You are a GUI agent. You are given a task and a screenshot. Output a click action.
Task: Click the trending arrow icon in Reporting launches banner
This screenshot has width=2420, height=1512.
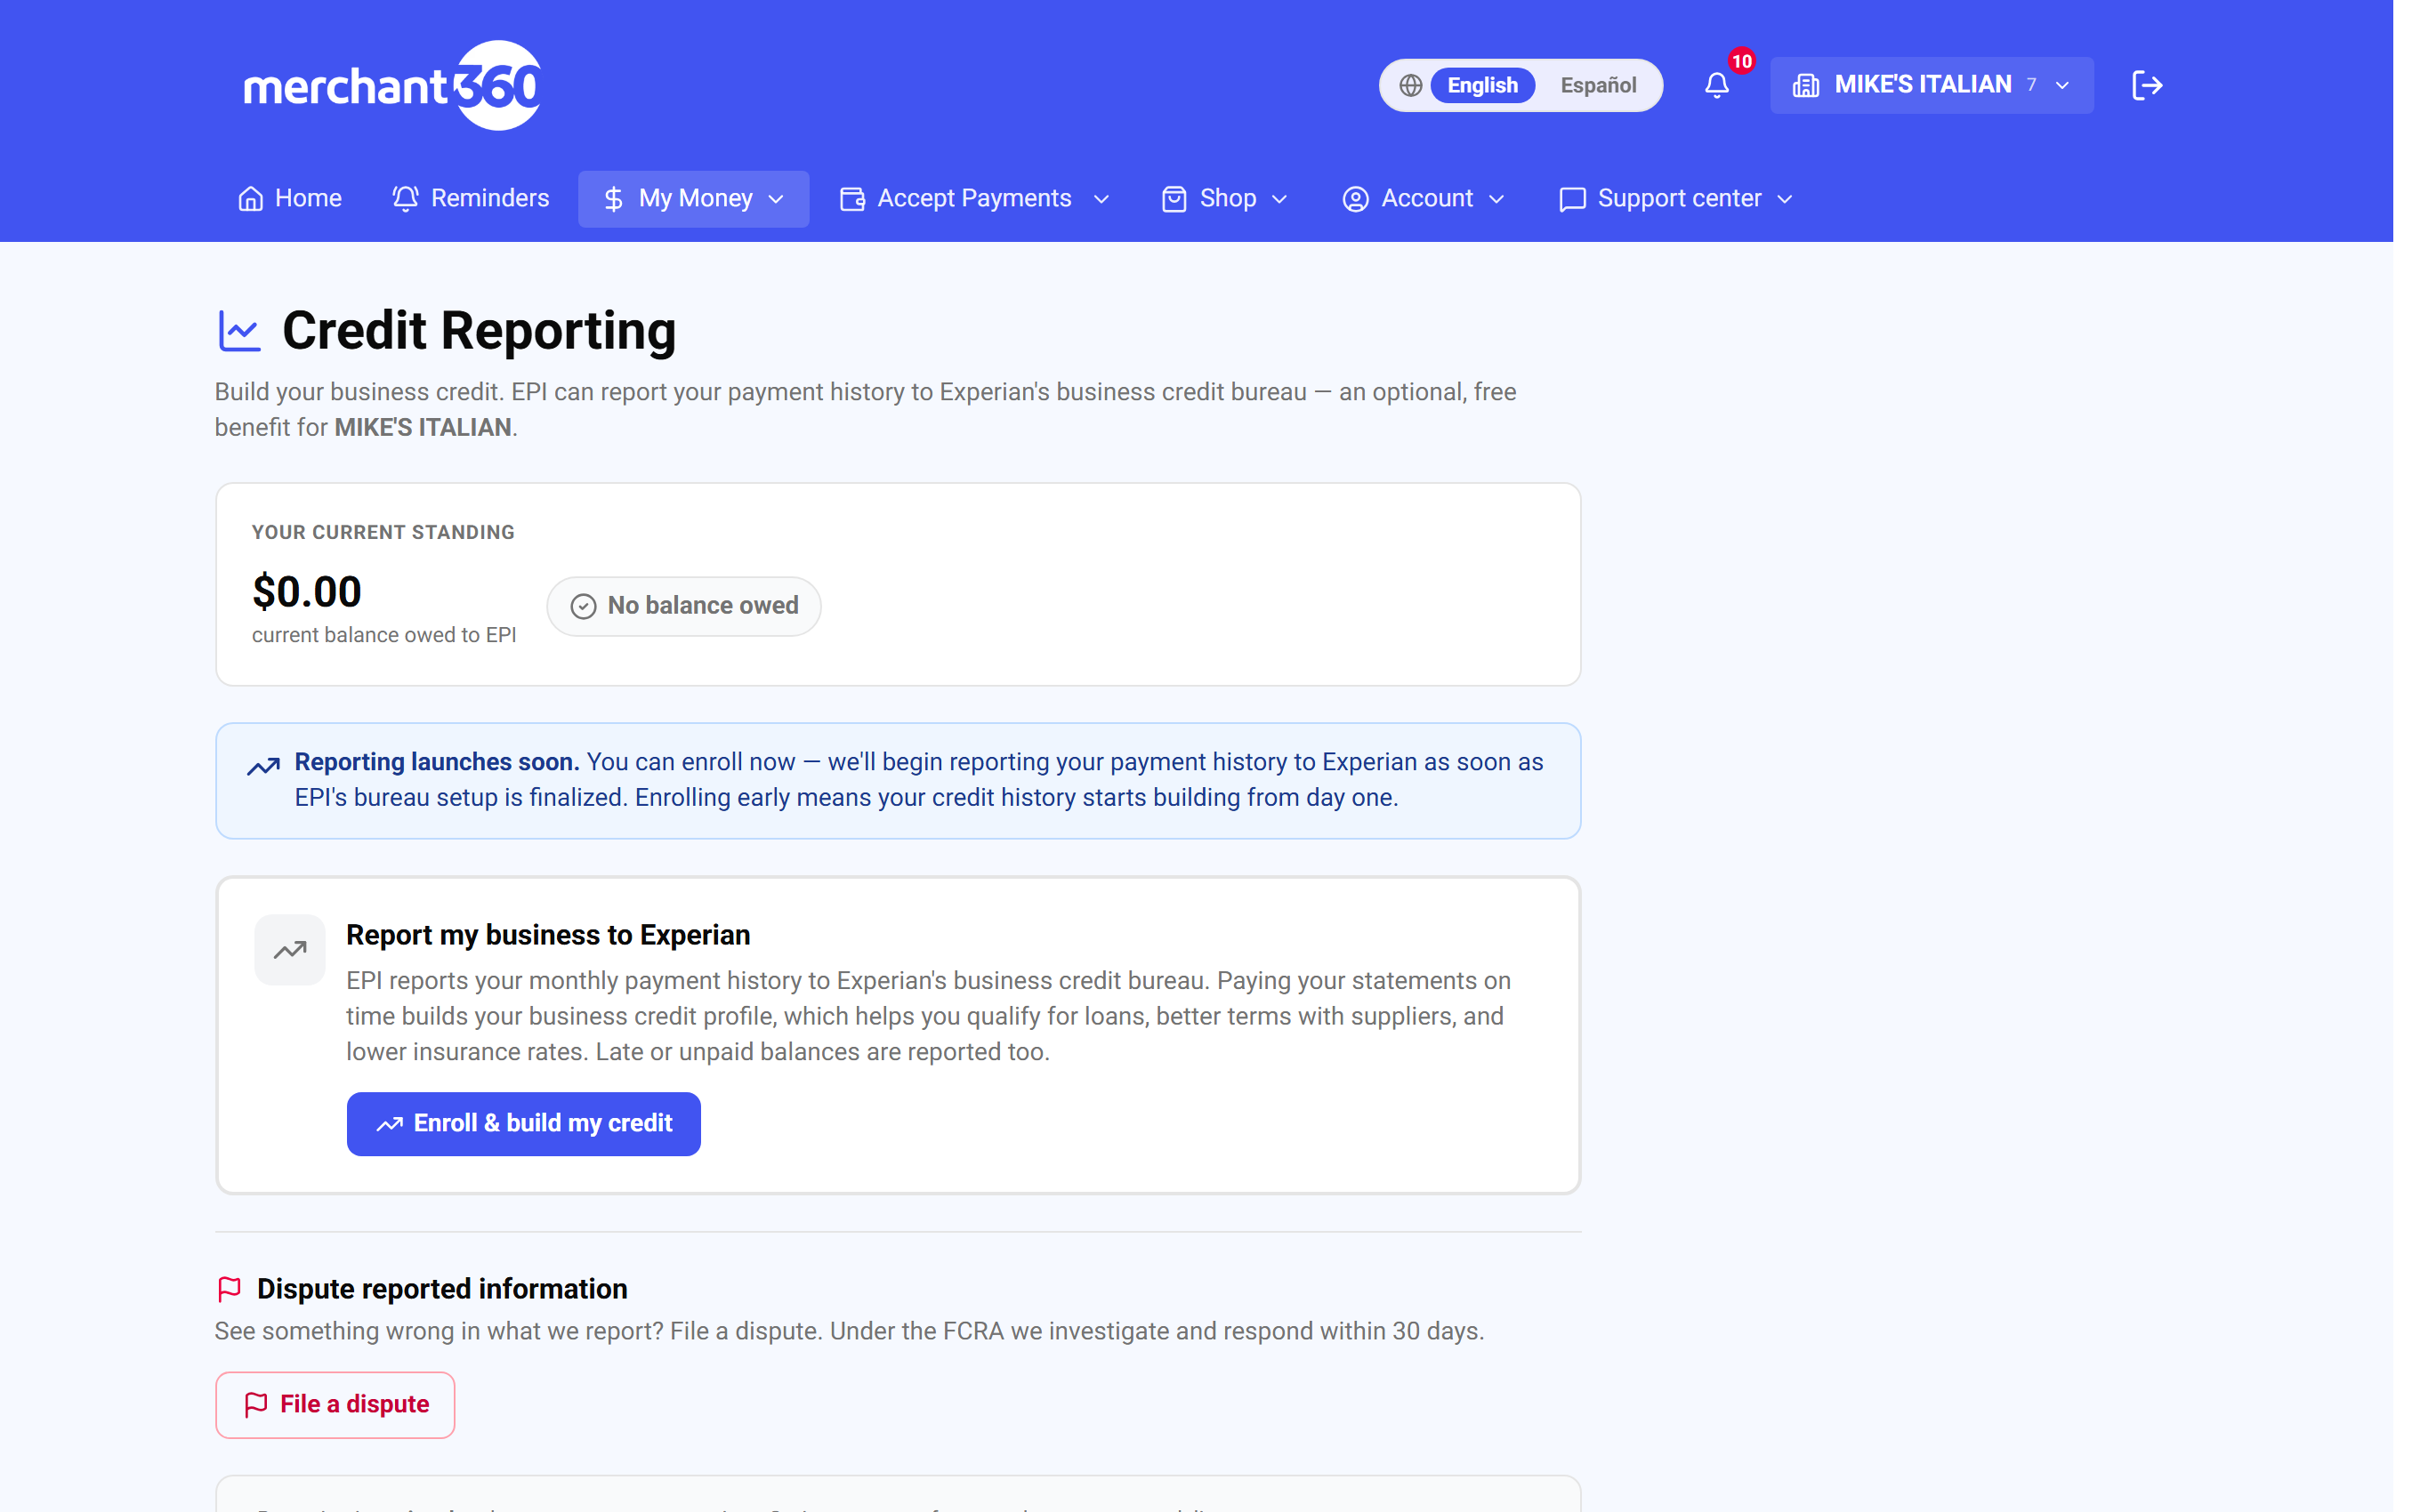coord(263,766)
